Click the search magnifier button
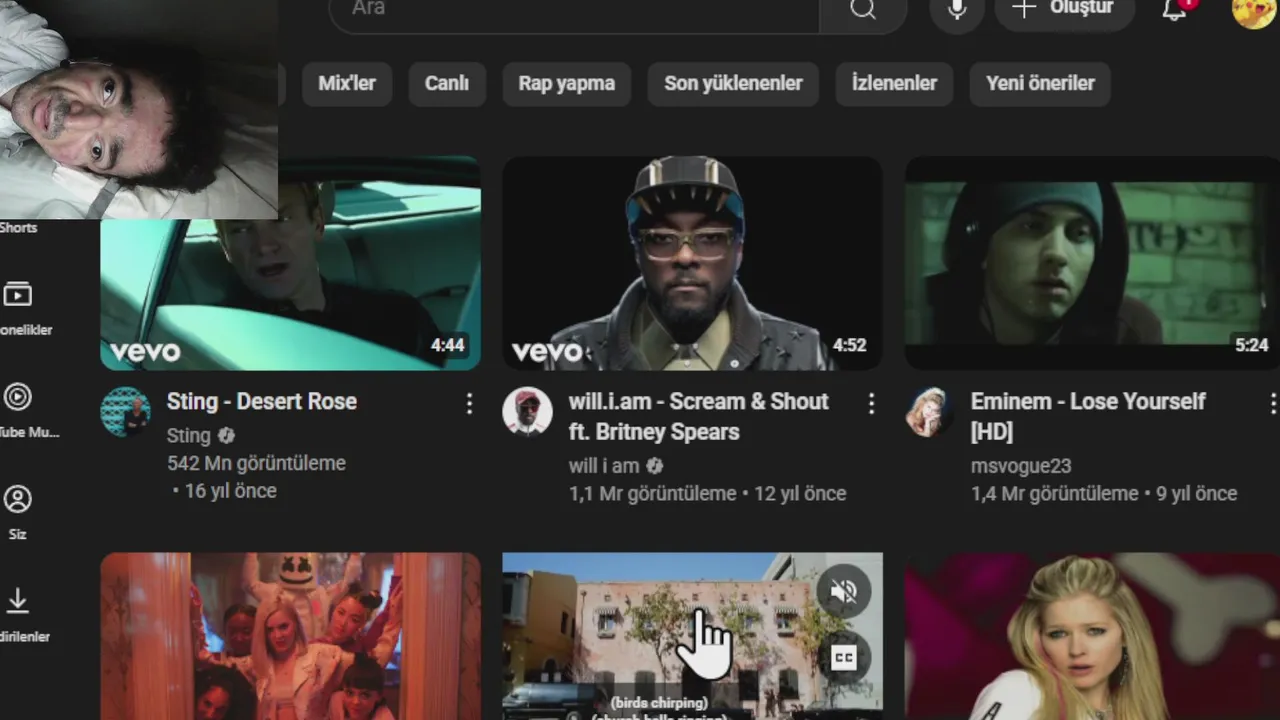This screenshot has height=720, width=1280. coord(863,10)
